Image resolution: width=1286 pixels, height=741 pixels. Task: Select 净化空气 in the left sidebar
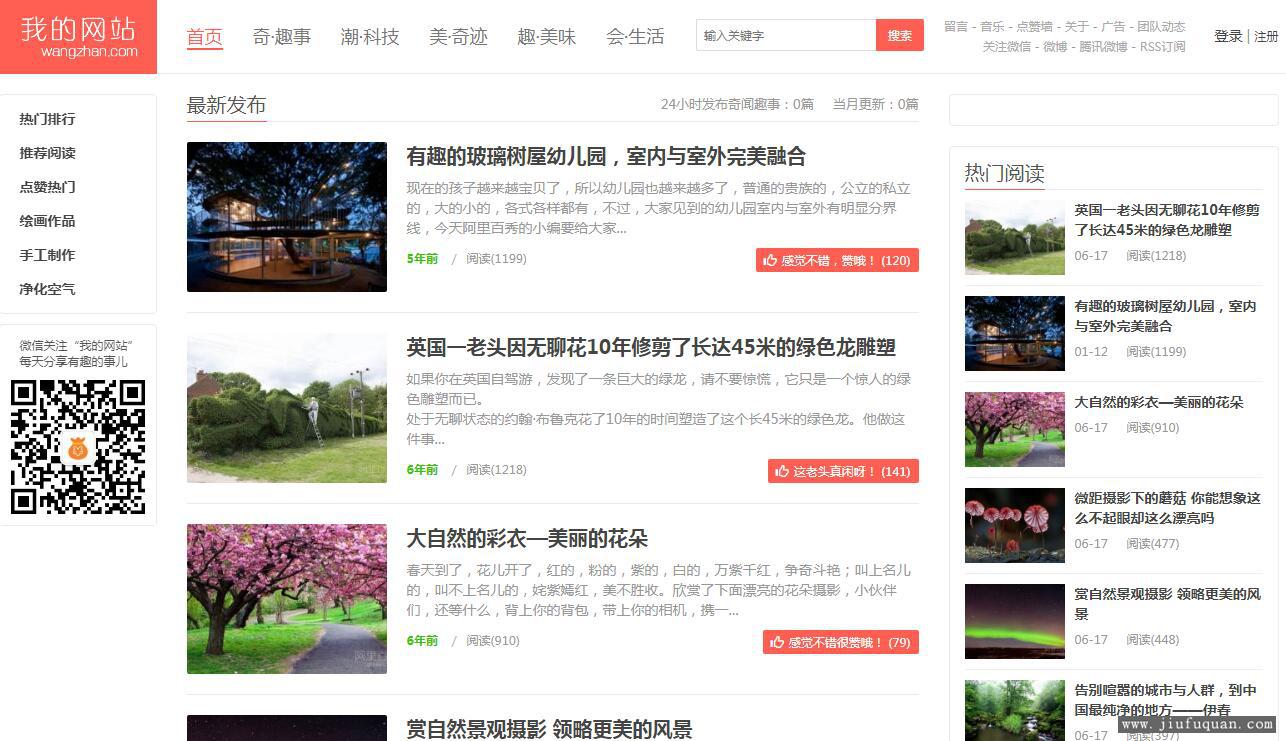click(x=47, y=289)
